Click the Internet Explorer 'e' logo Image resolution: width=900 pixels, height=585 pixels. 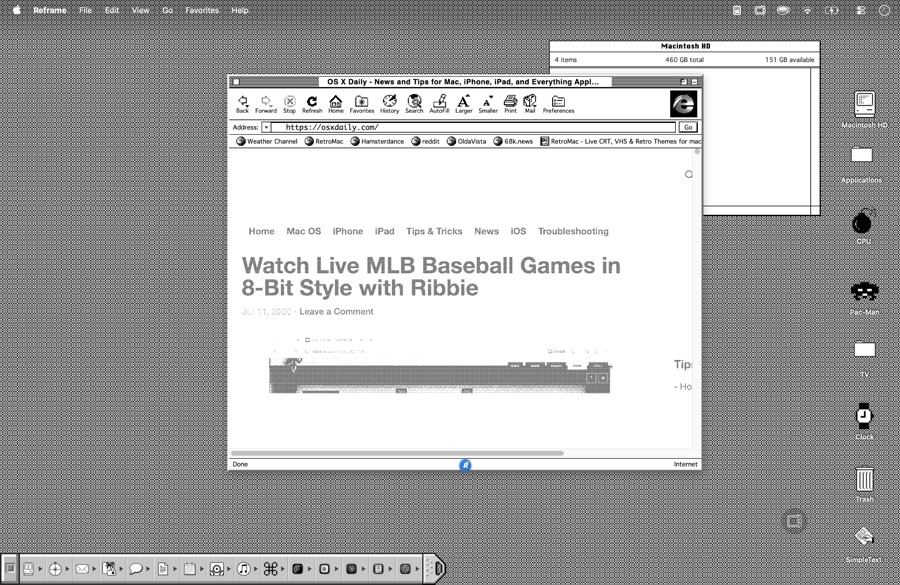click(x=683, y=104)
